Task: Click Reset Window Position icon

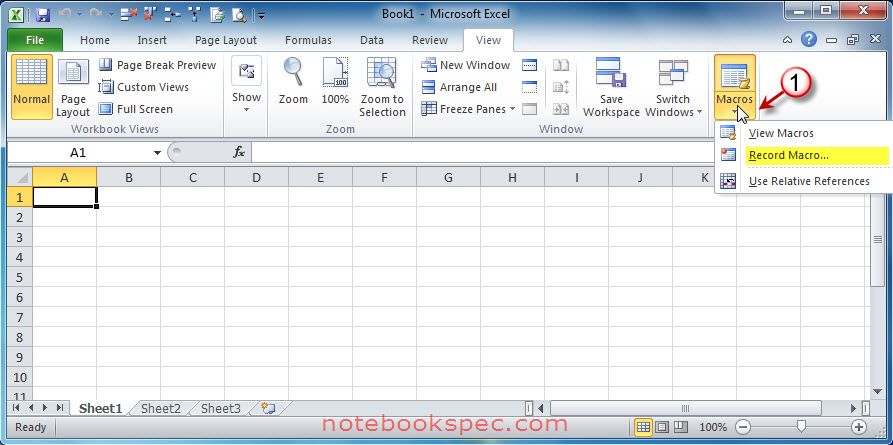Action: tap(561, 109)
